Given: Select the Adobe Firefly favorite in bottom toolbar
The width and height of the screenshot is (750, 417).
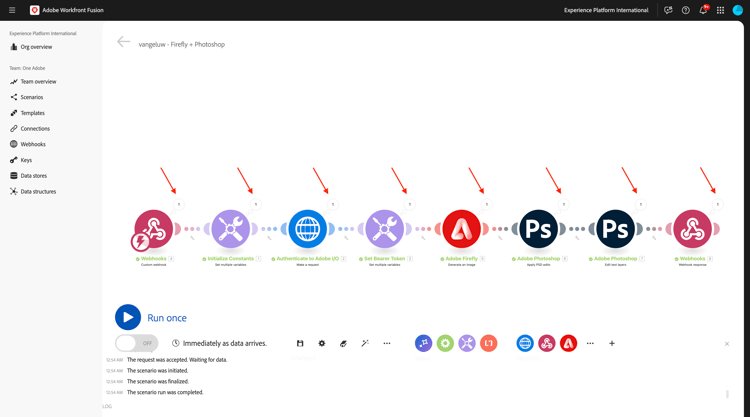Looking at the screenshot, I should [x=568, y=343].
